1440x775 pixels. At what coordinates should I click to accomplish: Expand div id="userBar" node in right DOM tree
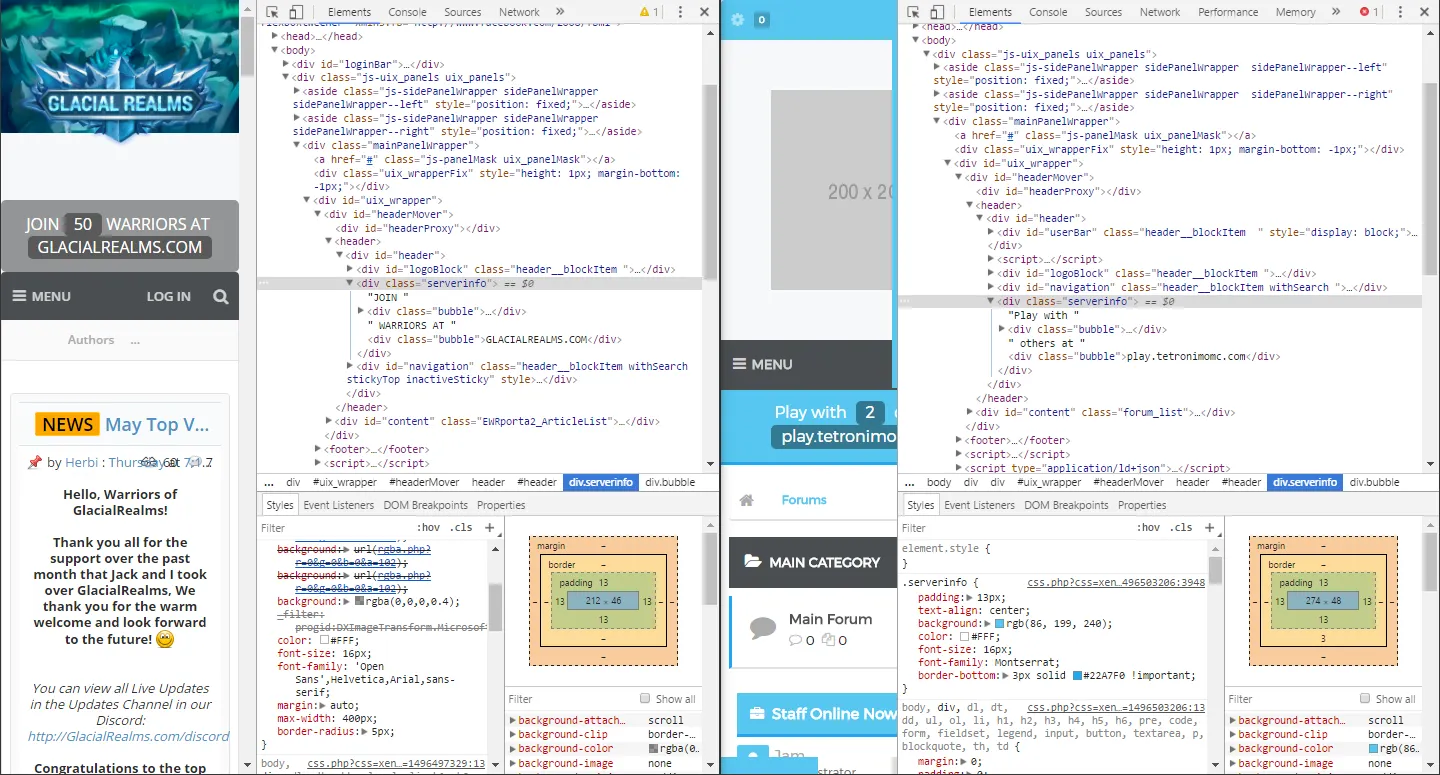[x=991, y=232]
